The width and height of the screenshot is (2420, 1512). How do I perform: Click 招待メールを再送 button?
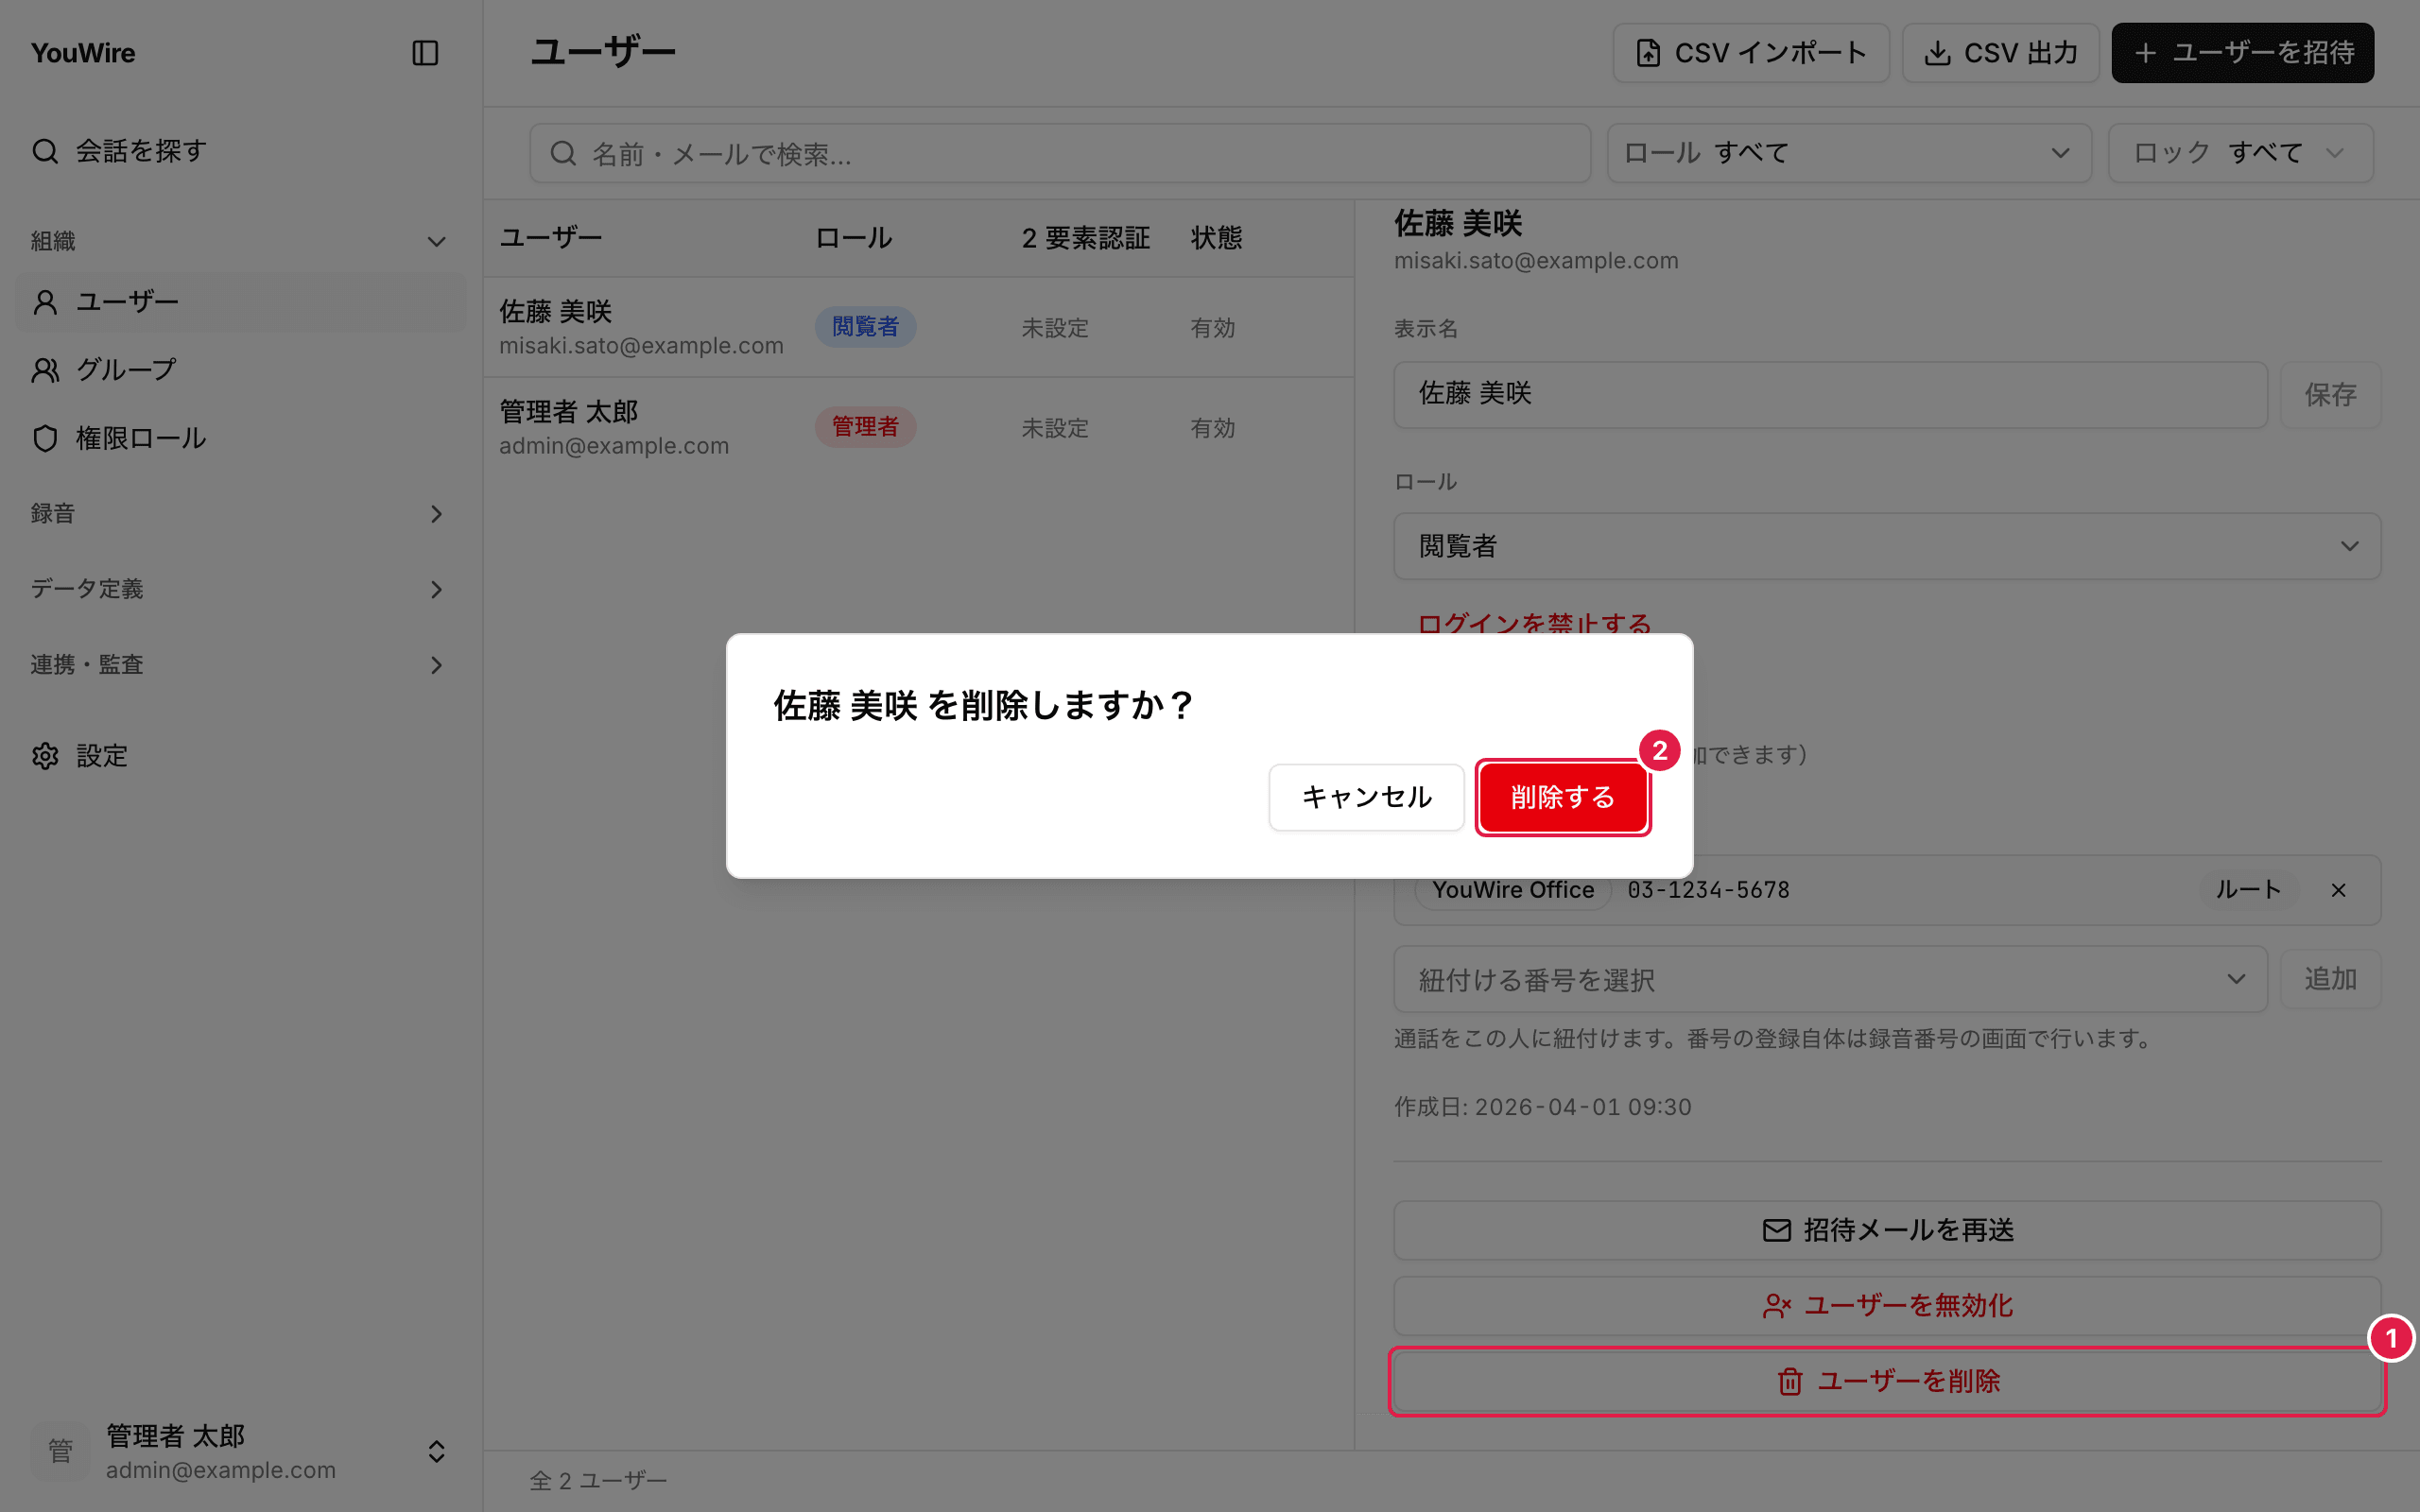pos(1887,1230)
